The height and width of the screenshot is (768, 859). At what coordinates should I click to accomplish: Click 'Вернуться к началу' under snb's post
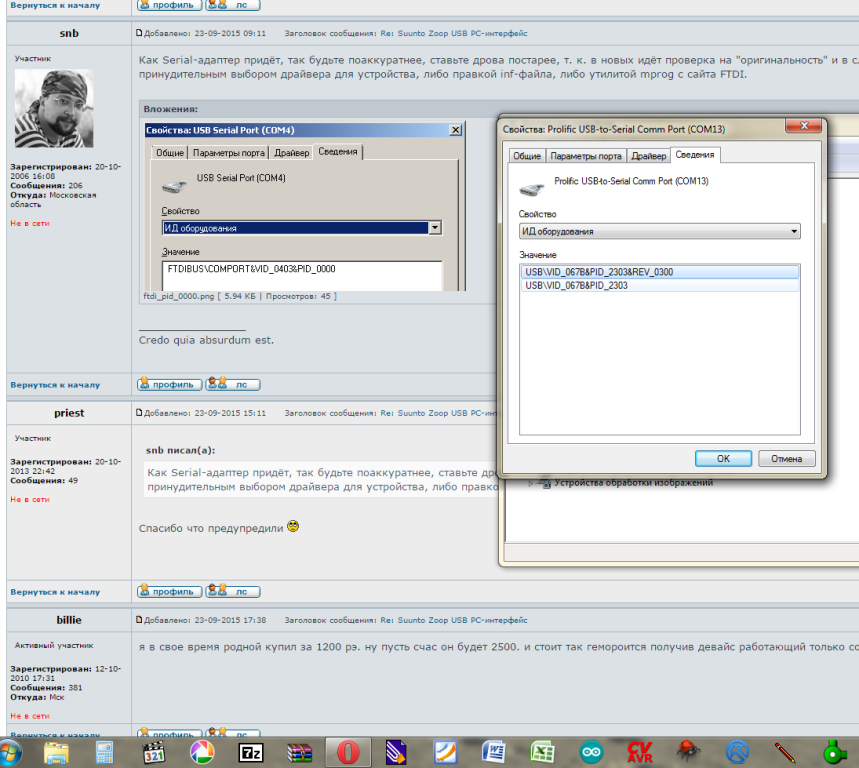(55, 385)
